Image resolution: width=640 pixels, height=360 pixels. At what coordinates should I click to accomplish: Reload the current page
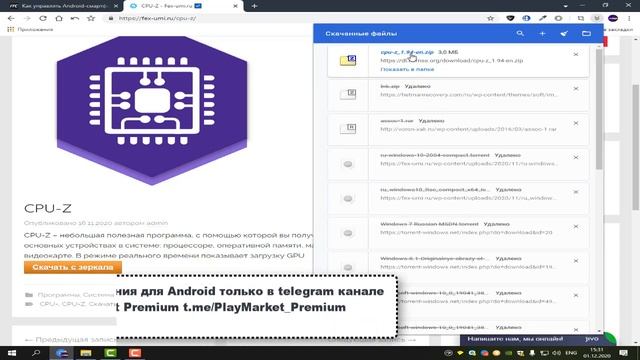pyautogui.click(x=43, y=18)
